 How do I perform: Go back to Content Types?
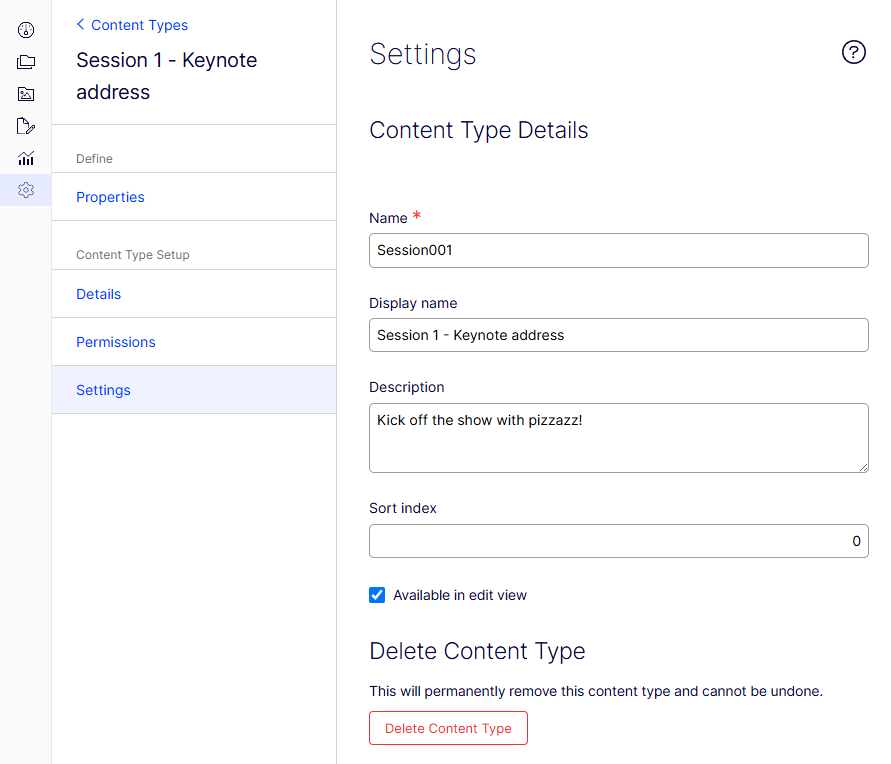point(139,25)
